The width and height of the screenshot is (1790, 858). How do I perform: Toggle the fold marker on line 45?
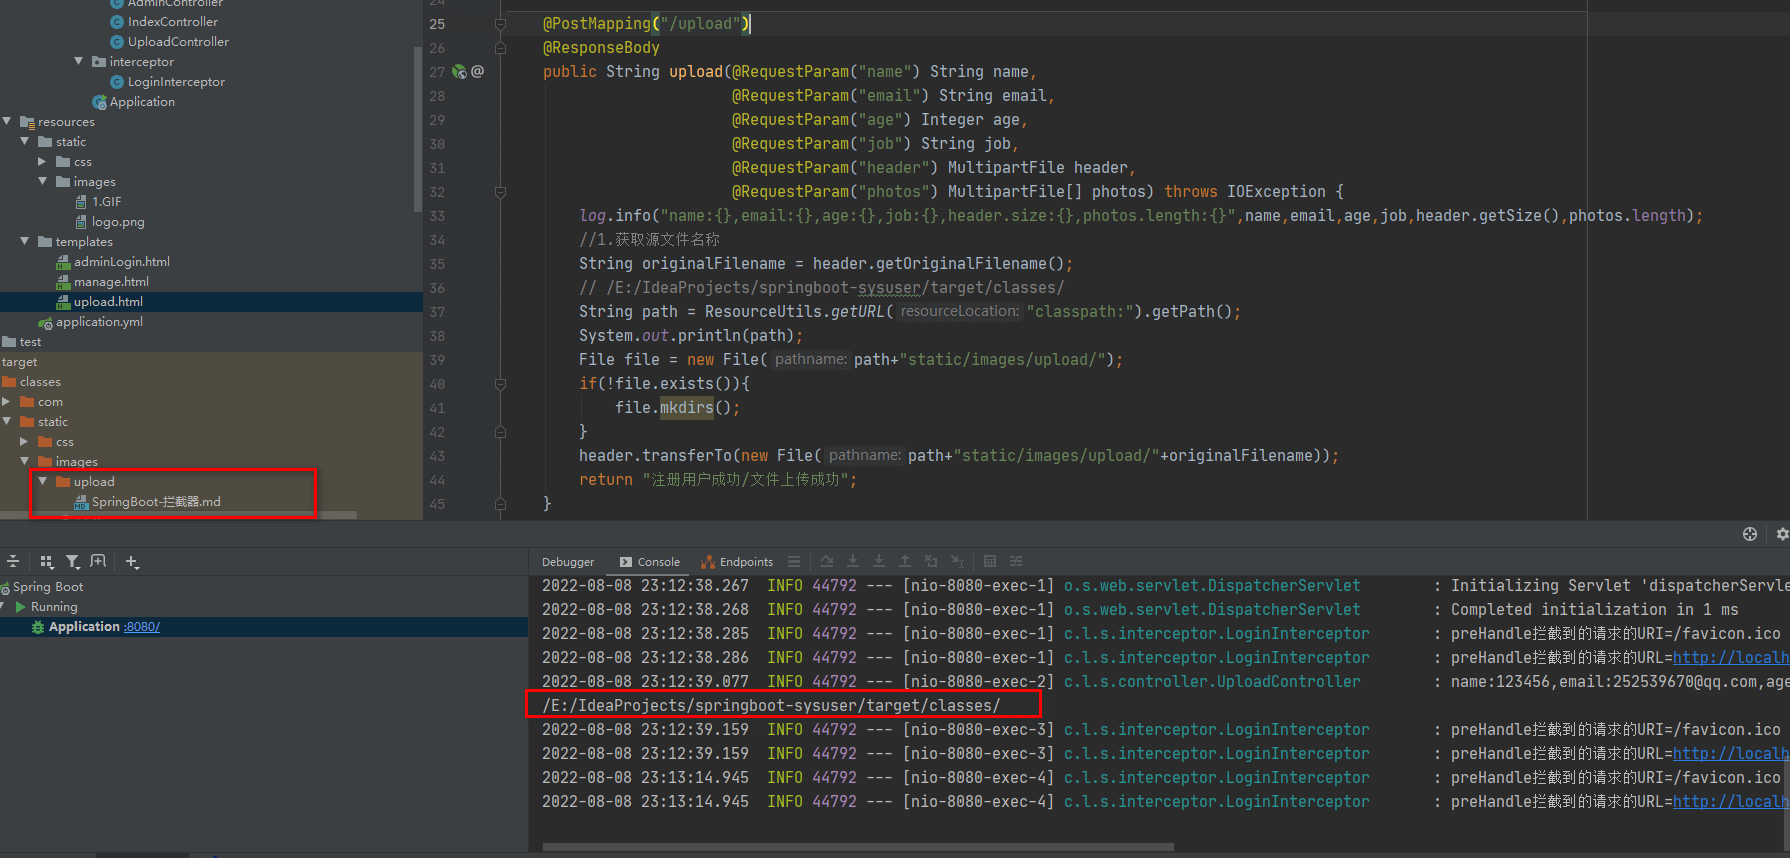(500, 504)
